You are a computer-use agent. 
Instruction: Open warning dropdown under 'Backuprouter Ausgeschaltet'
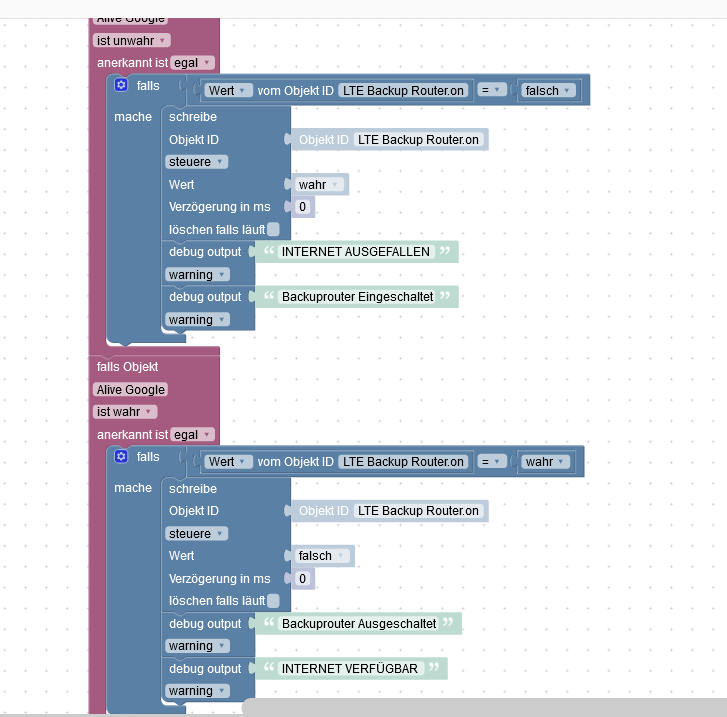click(198, 646)
